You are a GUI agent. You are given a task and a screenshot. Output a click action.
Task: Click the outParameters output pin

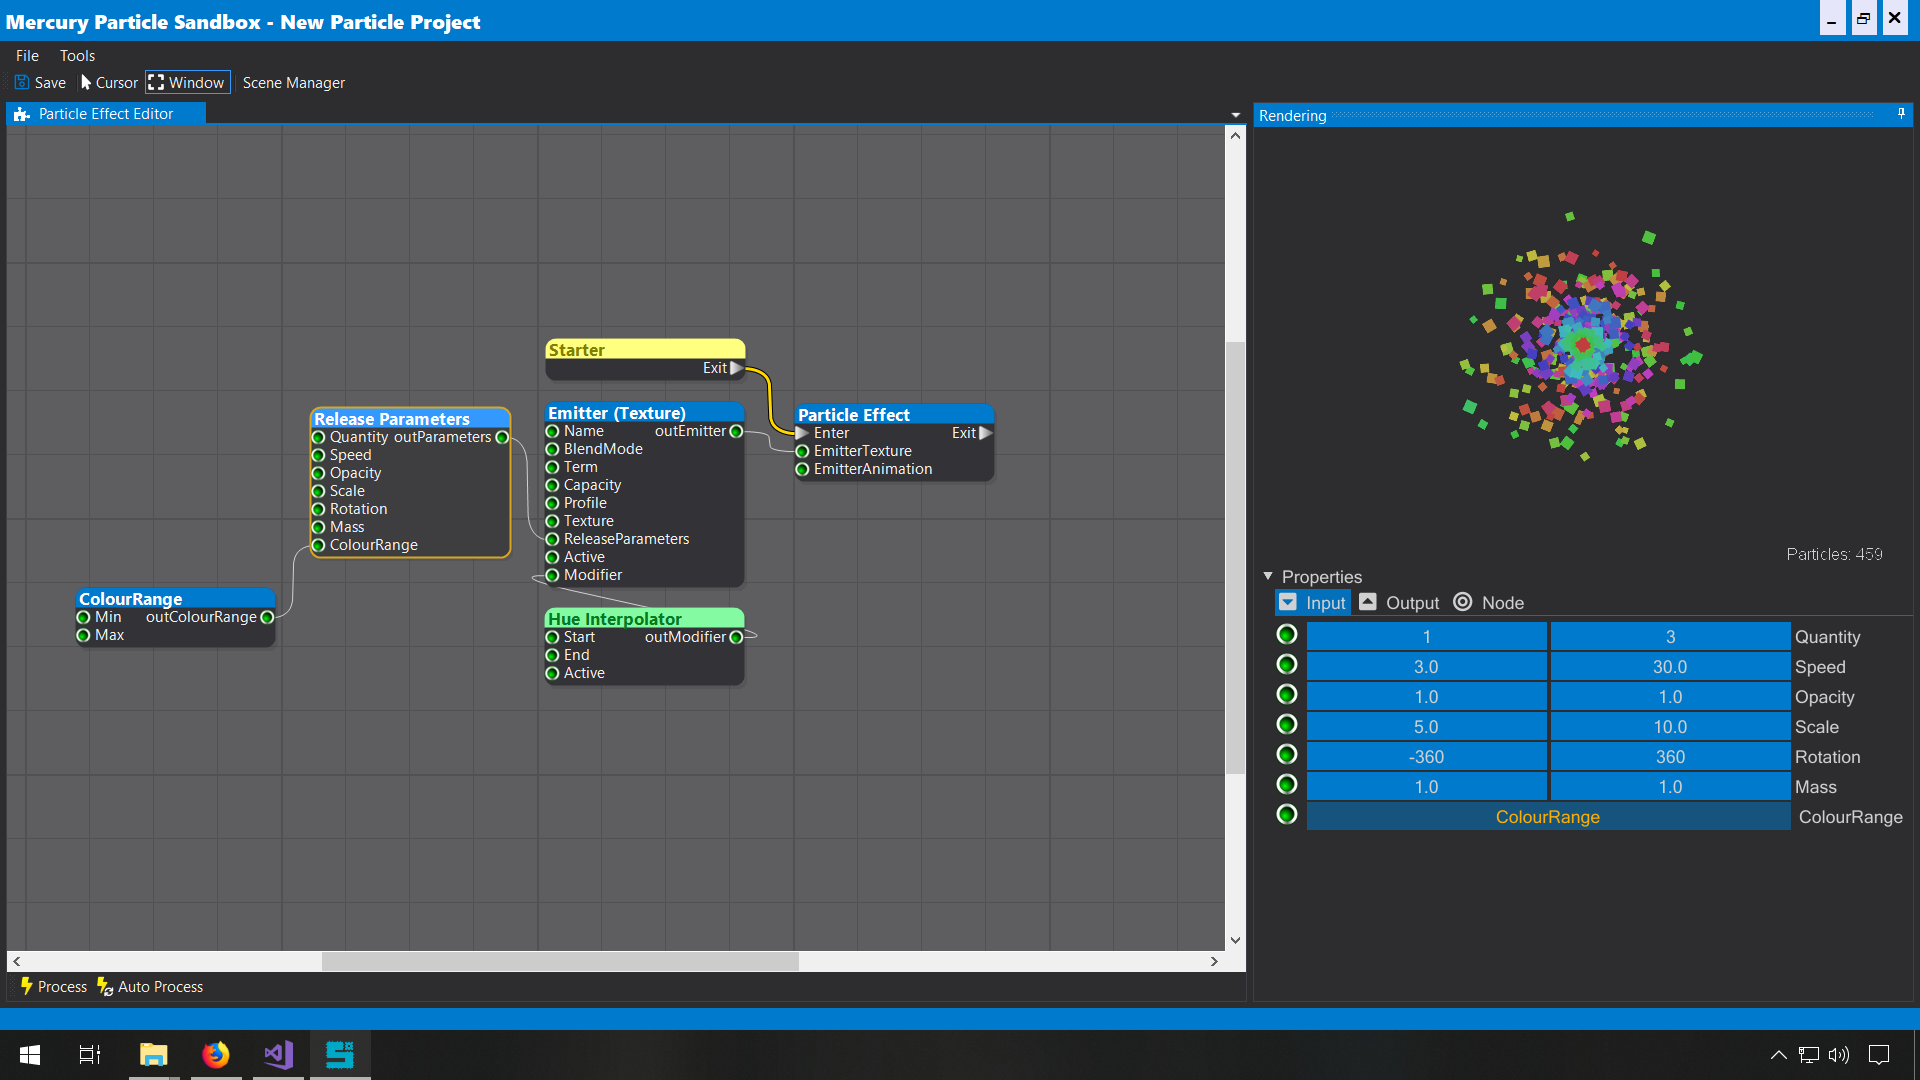point(502,437)
